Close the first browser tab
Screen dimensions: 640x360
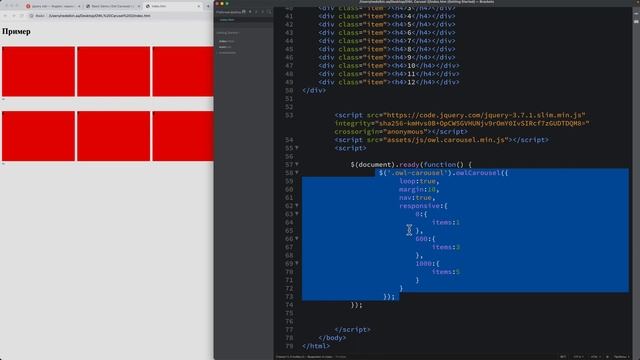click(x=79, y=6)
